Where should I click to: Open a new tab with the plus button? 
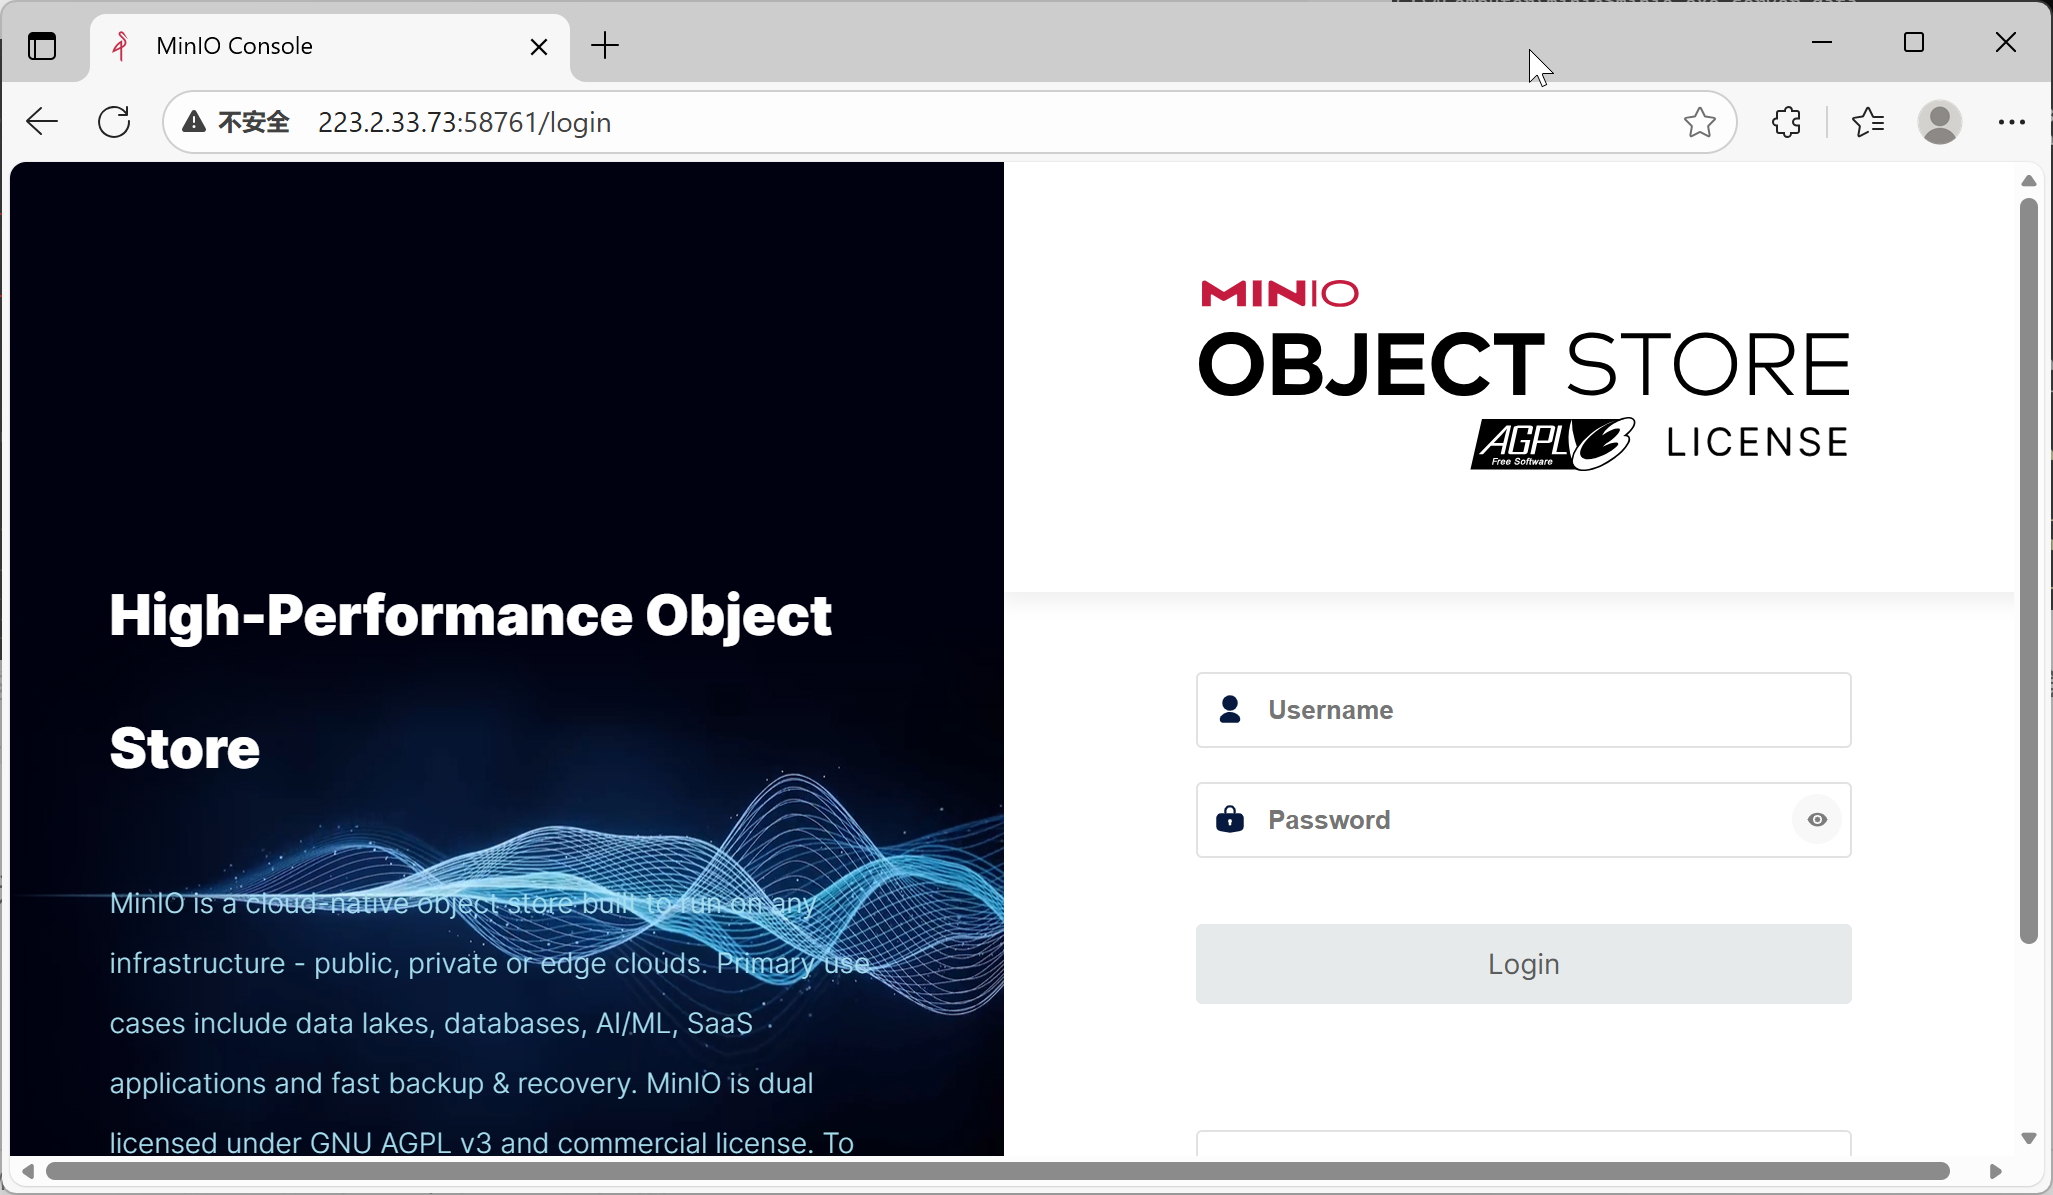click(604, 46)
